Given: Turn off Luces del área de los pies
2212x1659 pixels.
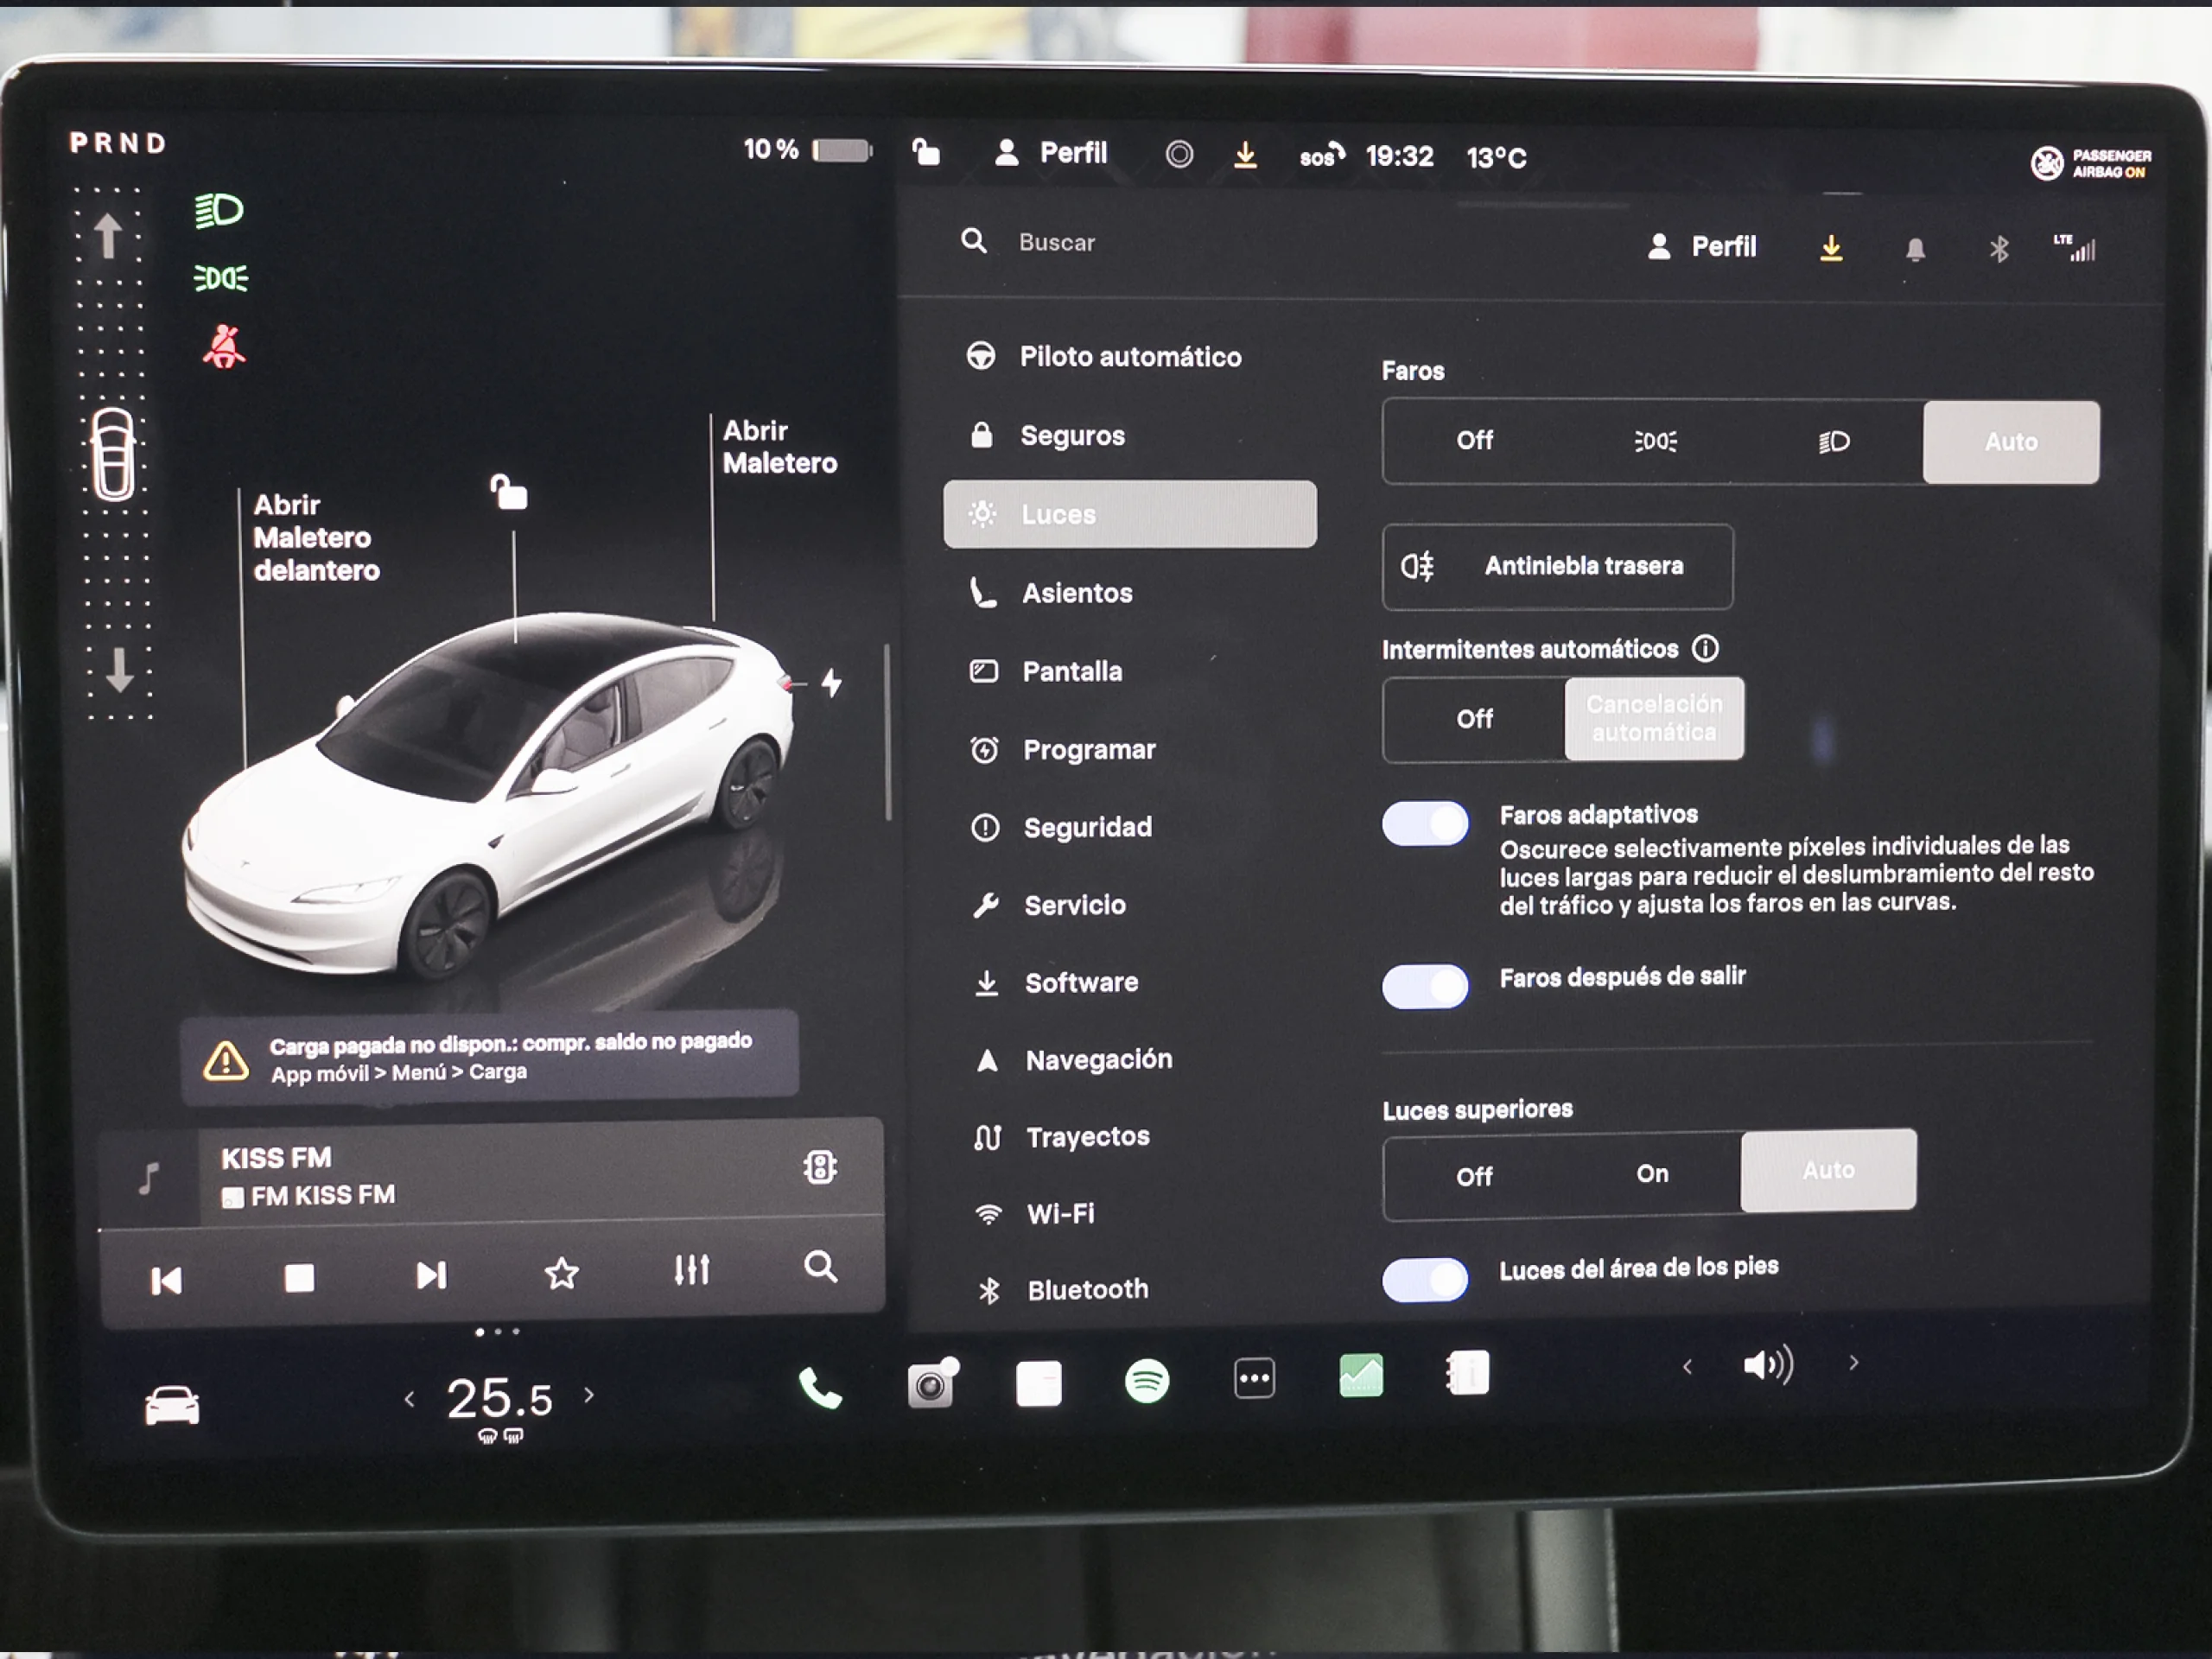Looking at the screenshot, I should click(1424, 1280).
